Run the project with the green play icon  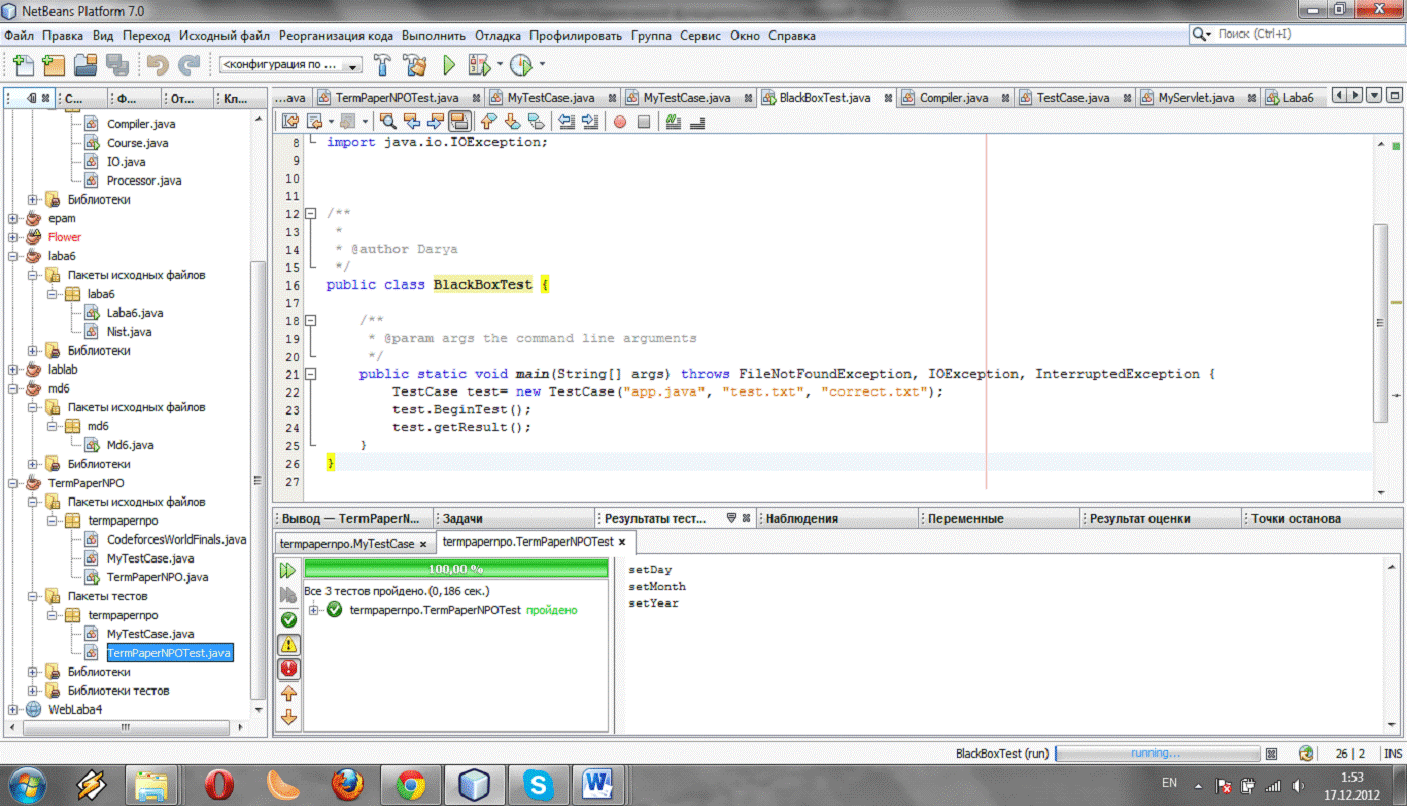point(449,65)
